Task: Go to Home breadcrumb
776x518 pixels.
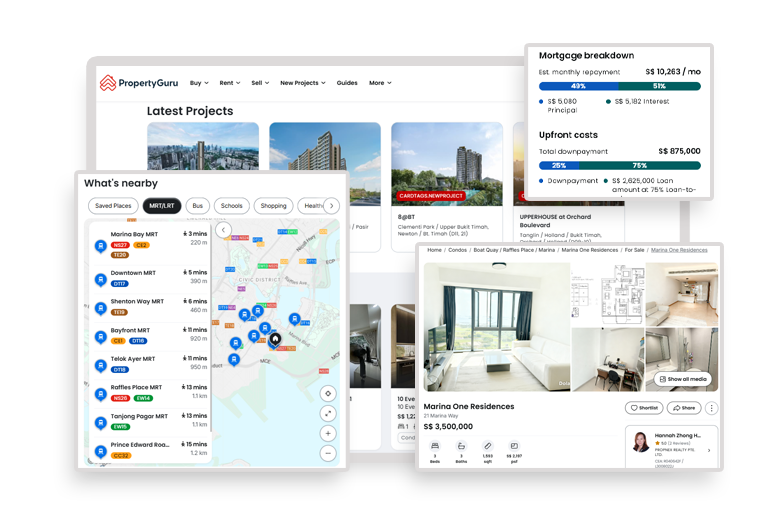Action: pos(434,250)
